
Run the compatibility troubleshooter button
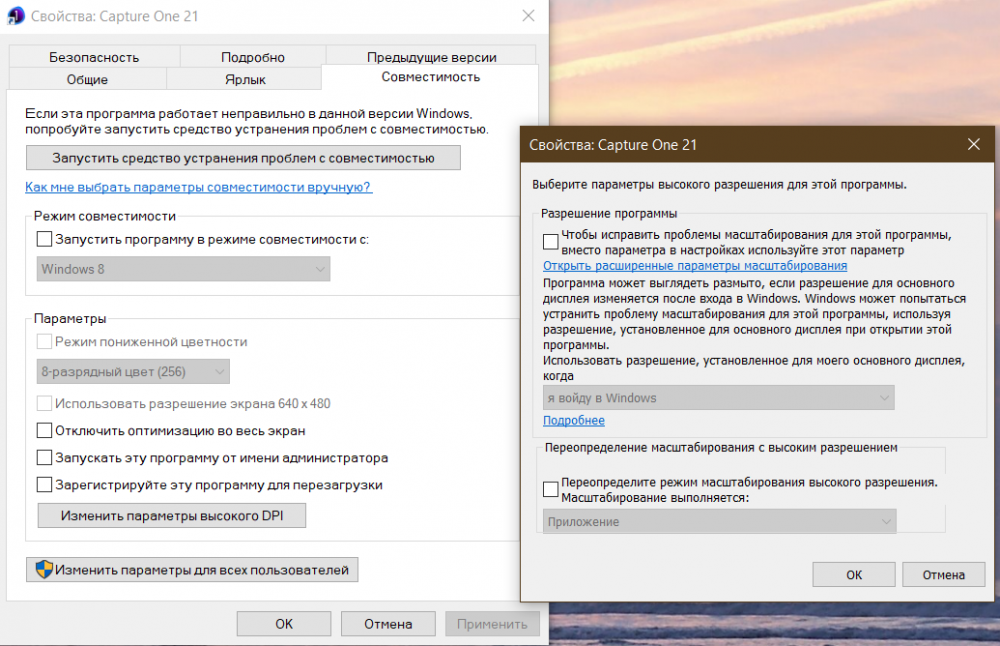(243, 158)
